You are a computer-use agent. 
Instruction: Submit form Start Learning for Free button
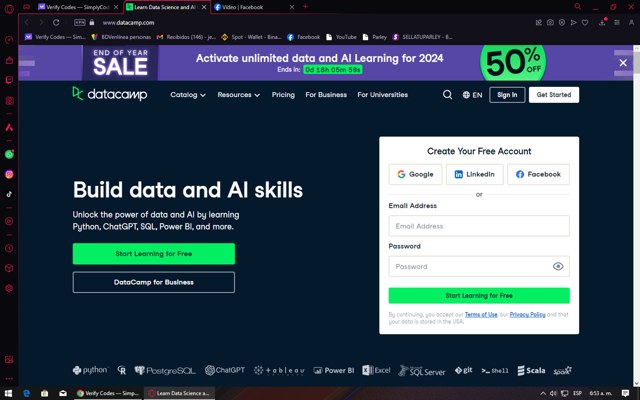[479, 296]
